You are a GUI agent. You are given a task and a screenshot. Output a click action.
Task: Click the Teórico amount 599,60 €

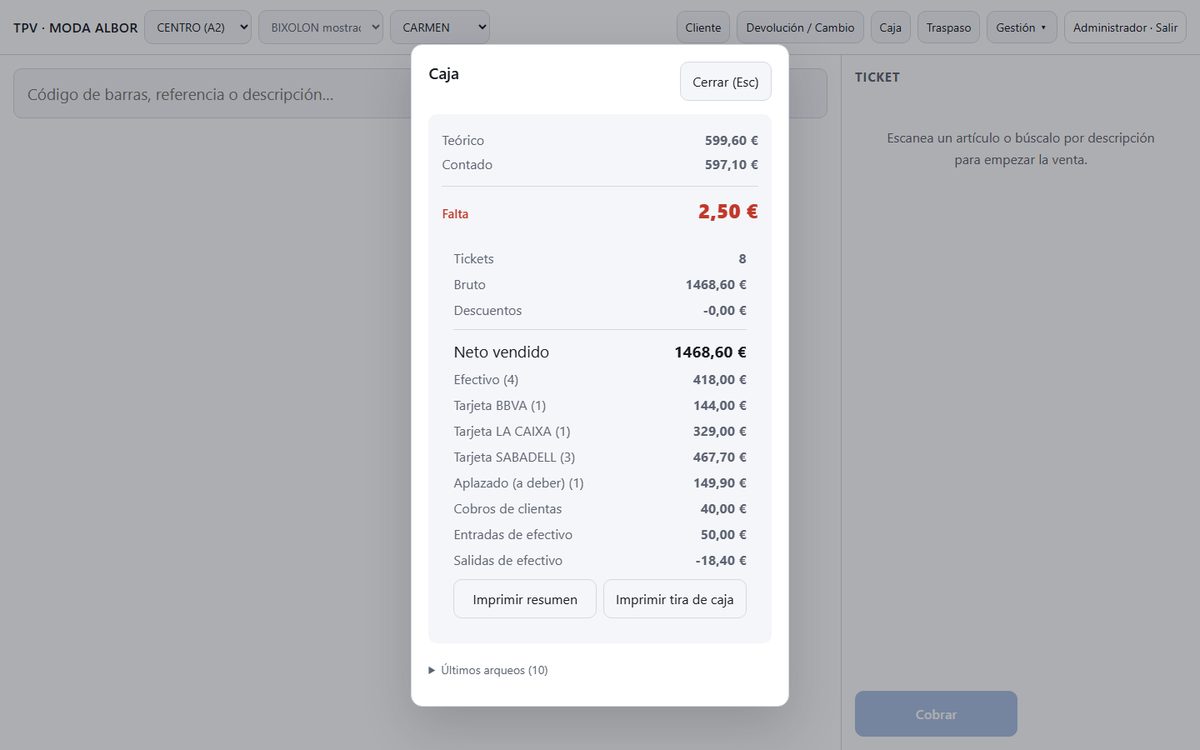[x=731, y=140]
